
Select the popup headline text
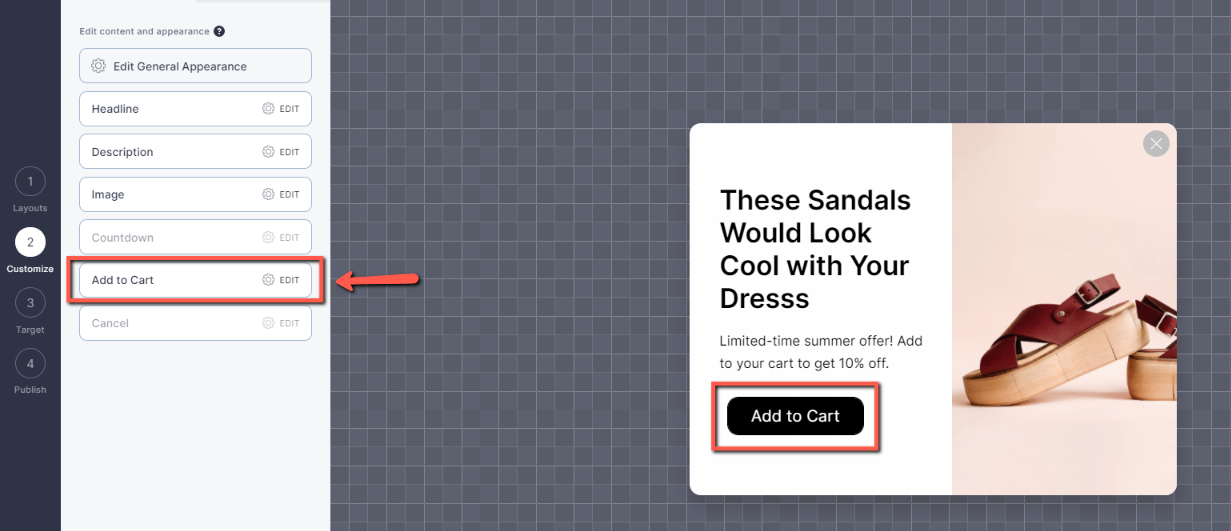pyautogui.click(x=815, y=249)
